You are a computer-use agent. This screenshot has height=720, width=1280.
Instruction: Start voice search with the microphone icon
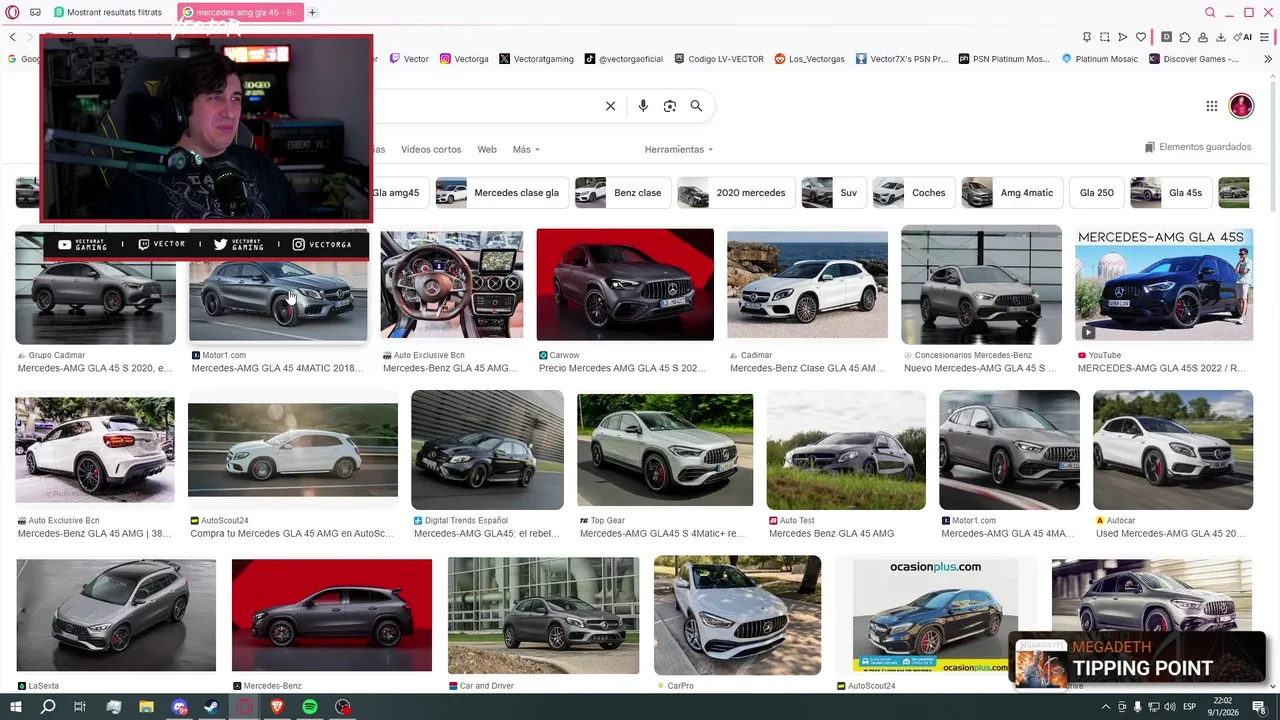point(643,106)
